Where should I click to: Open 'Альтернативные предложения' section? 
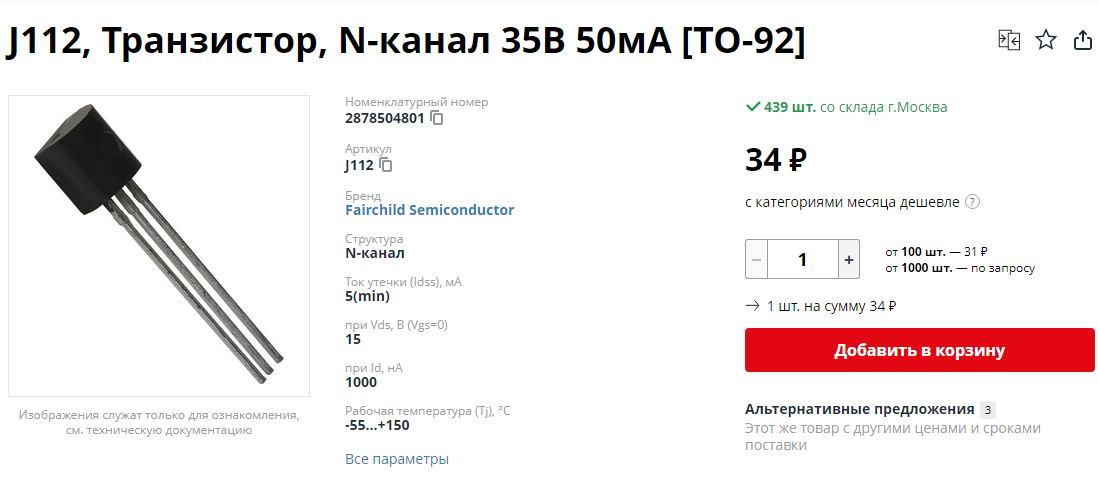859,409
